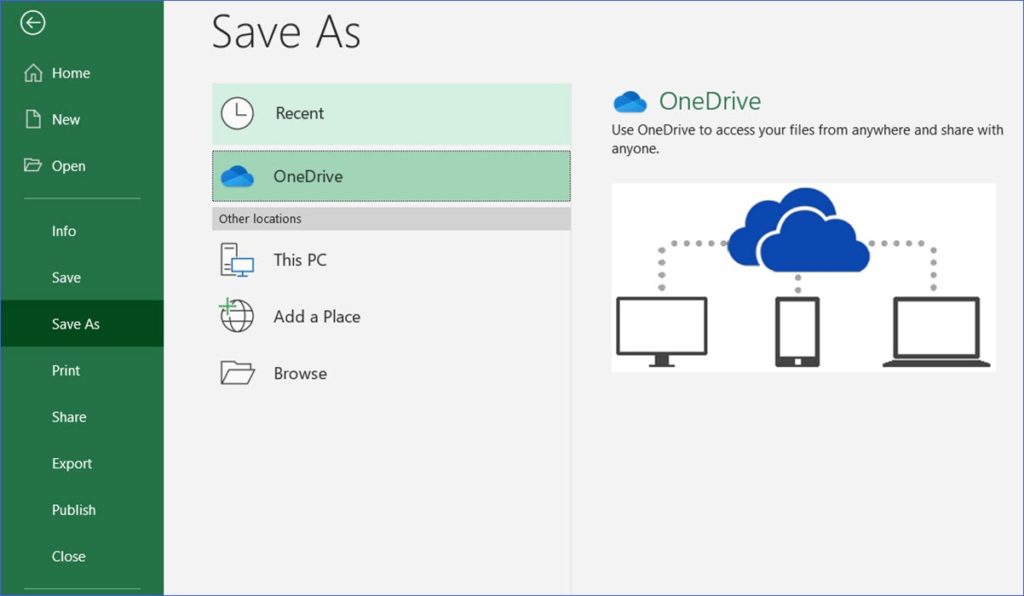
Task: Select Save in the sidebar
Action: coord(66,277)
